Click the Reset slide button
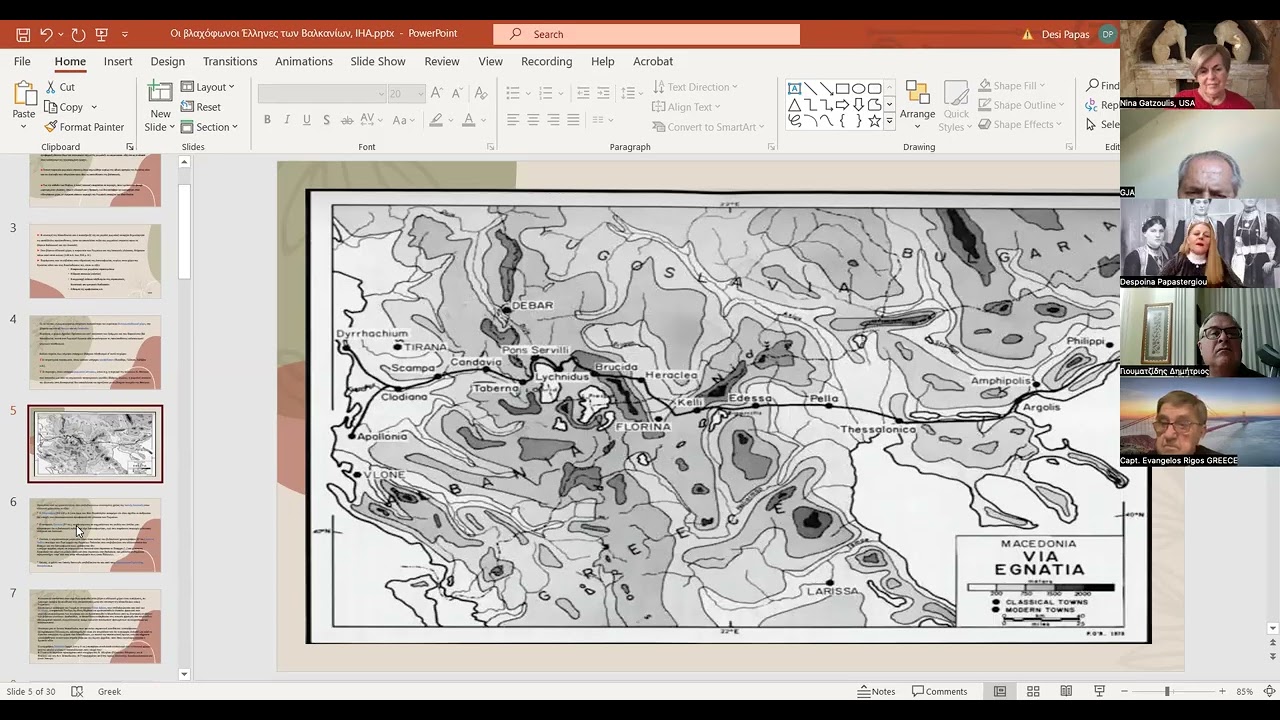Viewport: 1280px width, 720px height. coord(201,107)
